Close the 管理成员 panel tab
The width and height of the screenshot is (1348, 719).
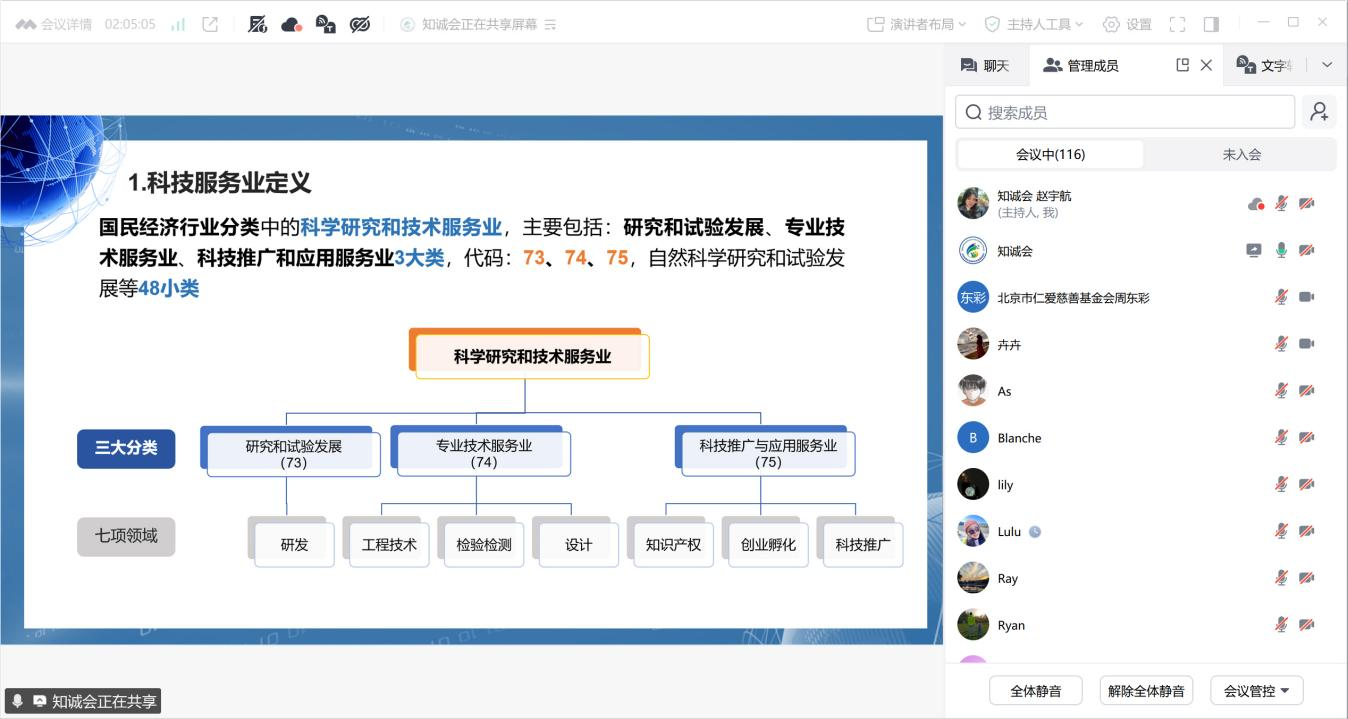(1206, 65)
